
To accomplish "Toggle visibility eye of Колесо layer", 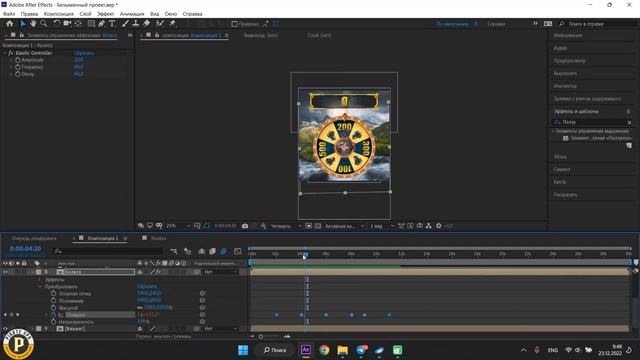I will click(5, 272).
